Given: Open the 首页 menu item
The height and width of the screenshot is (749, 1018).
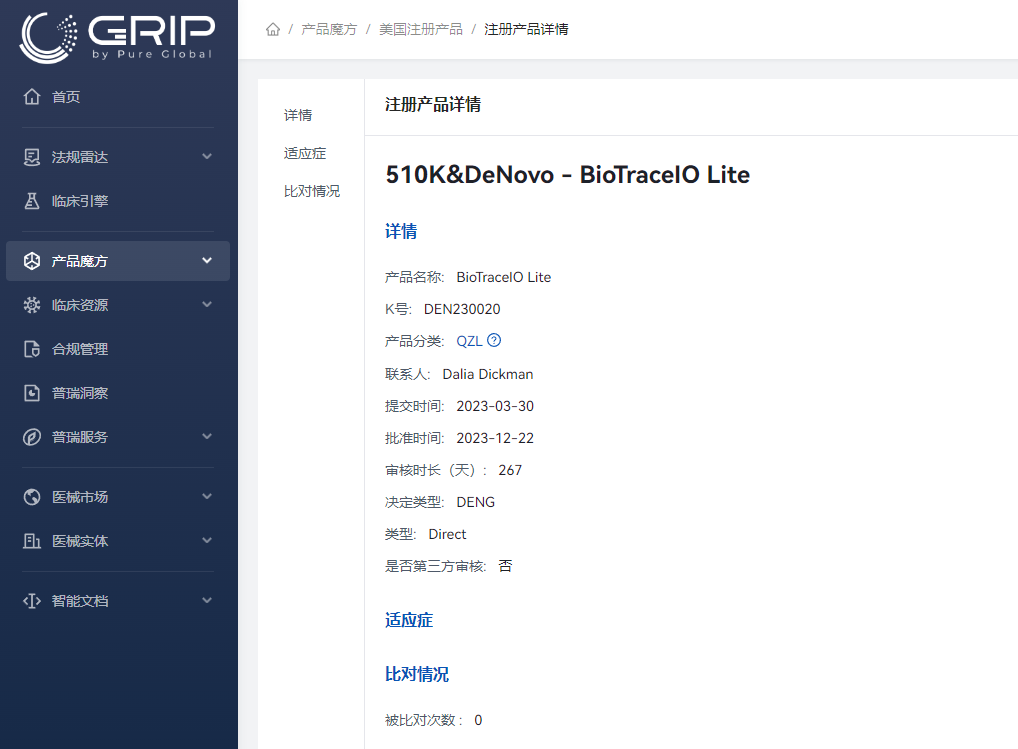Looking at the screenshot, I should tap(118, 97).
